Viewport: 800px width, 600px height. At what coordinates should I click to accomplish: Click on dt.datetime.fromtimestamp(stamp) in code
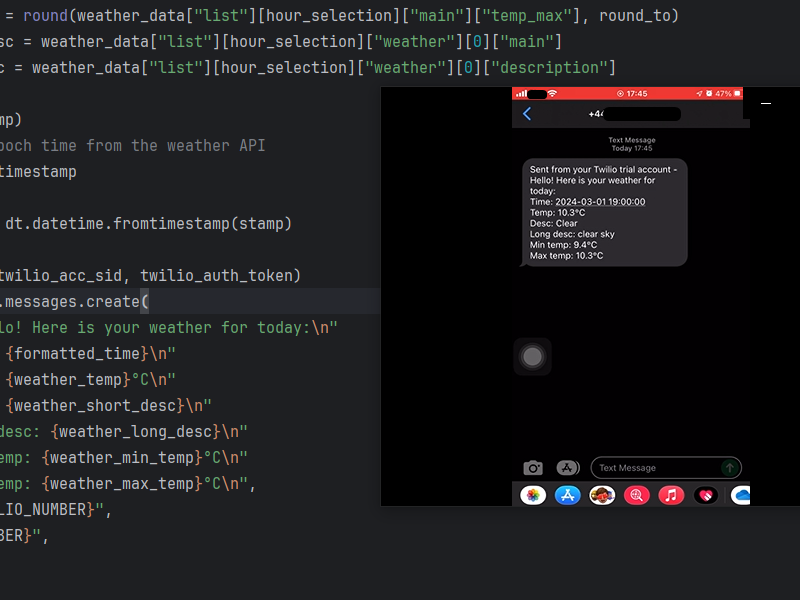[148, 223]
